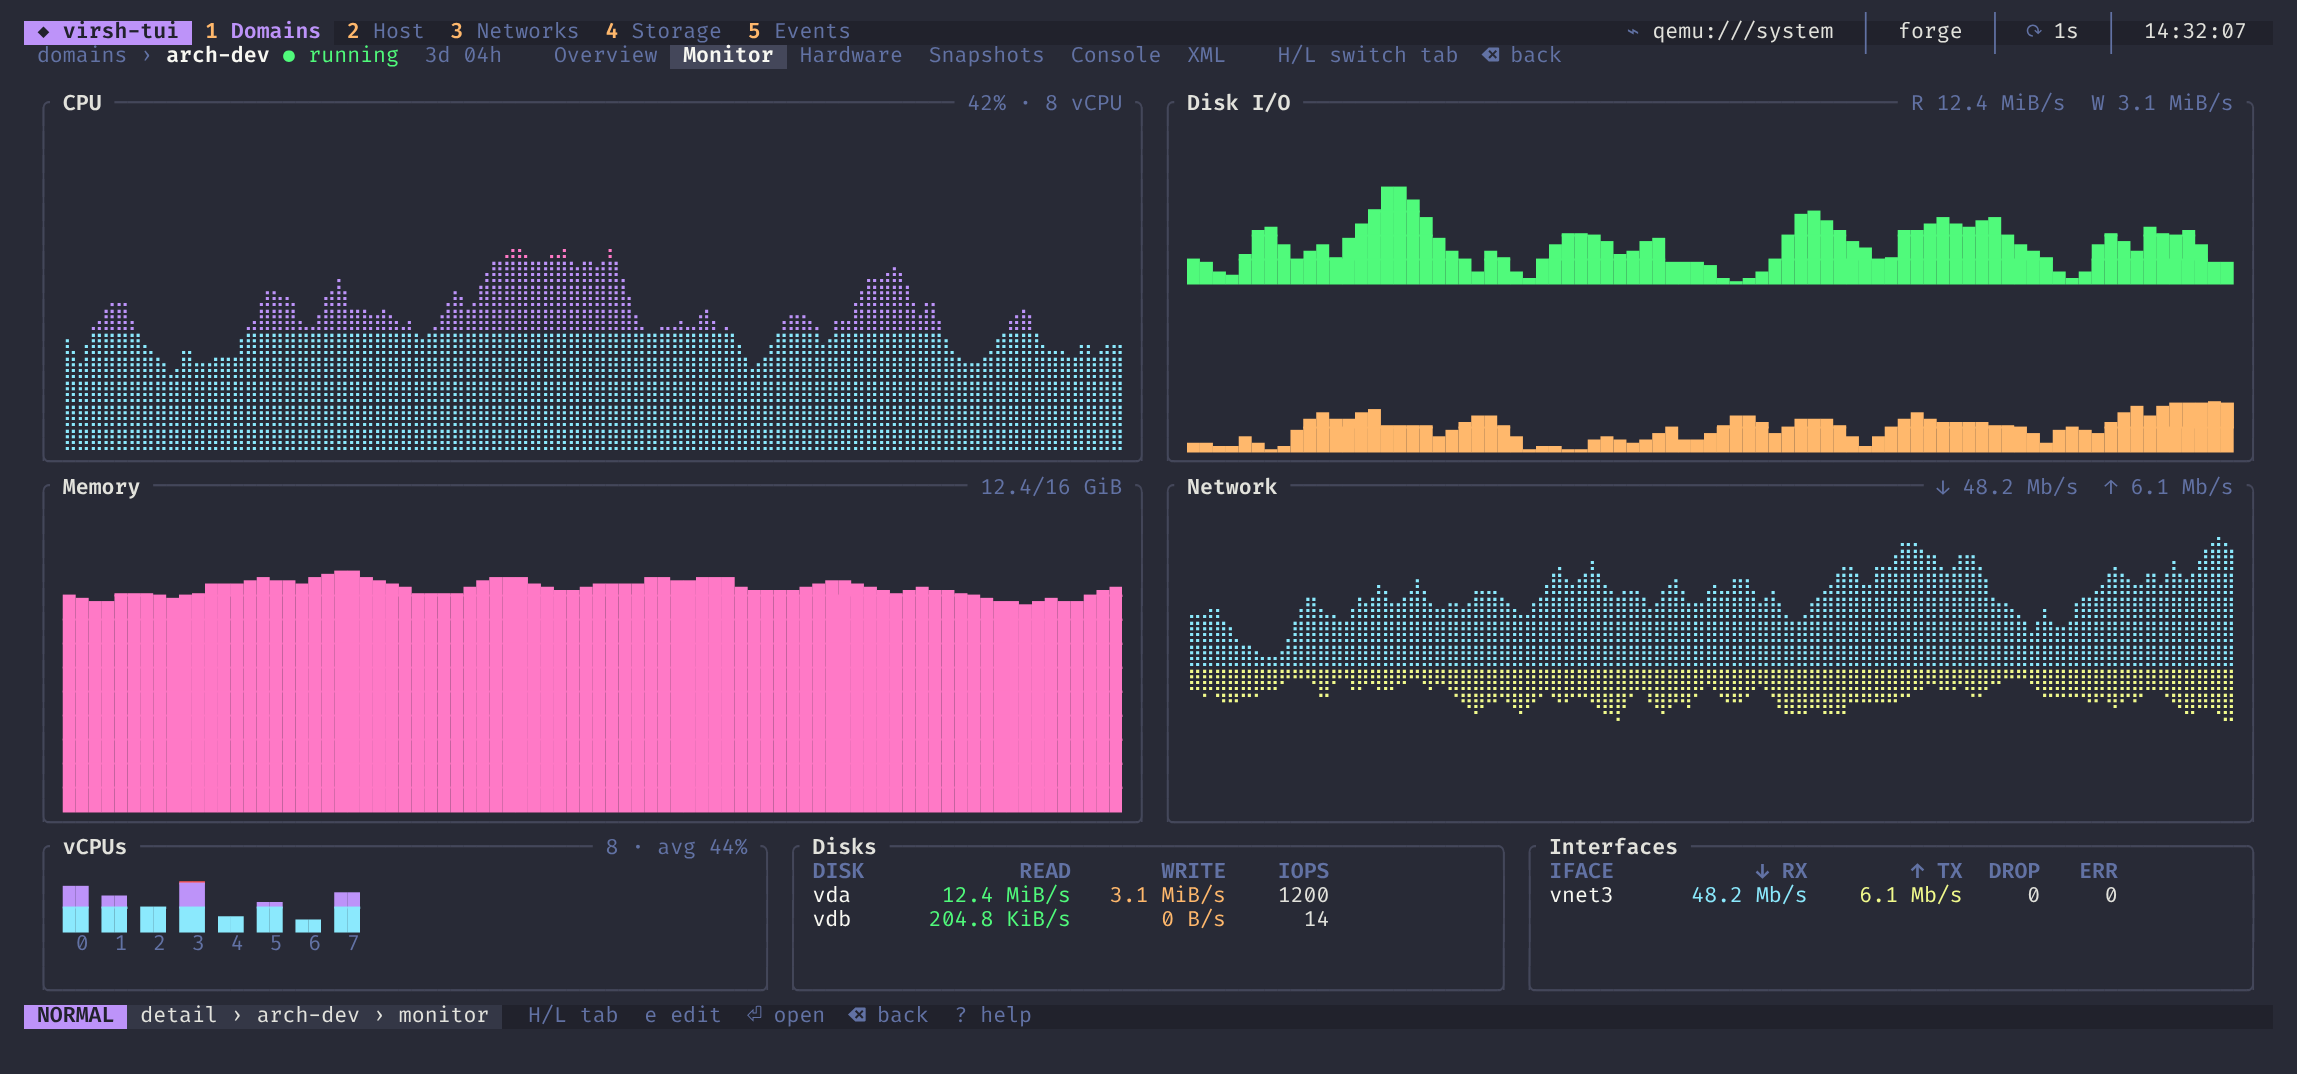
Task: Click the vCPU 0 usage bar
Action: pos(76,908)
